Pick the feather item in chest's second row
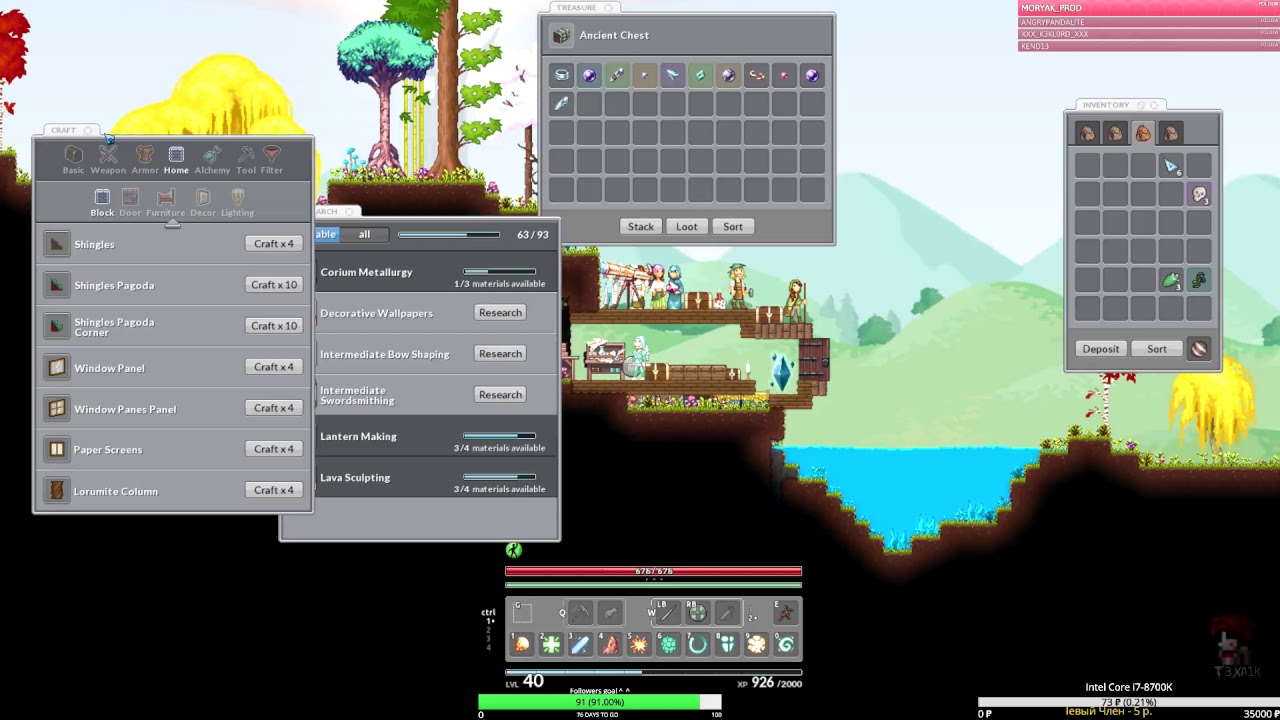 (562, 103)
